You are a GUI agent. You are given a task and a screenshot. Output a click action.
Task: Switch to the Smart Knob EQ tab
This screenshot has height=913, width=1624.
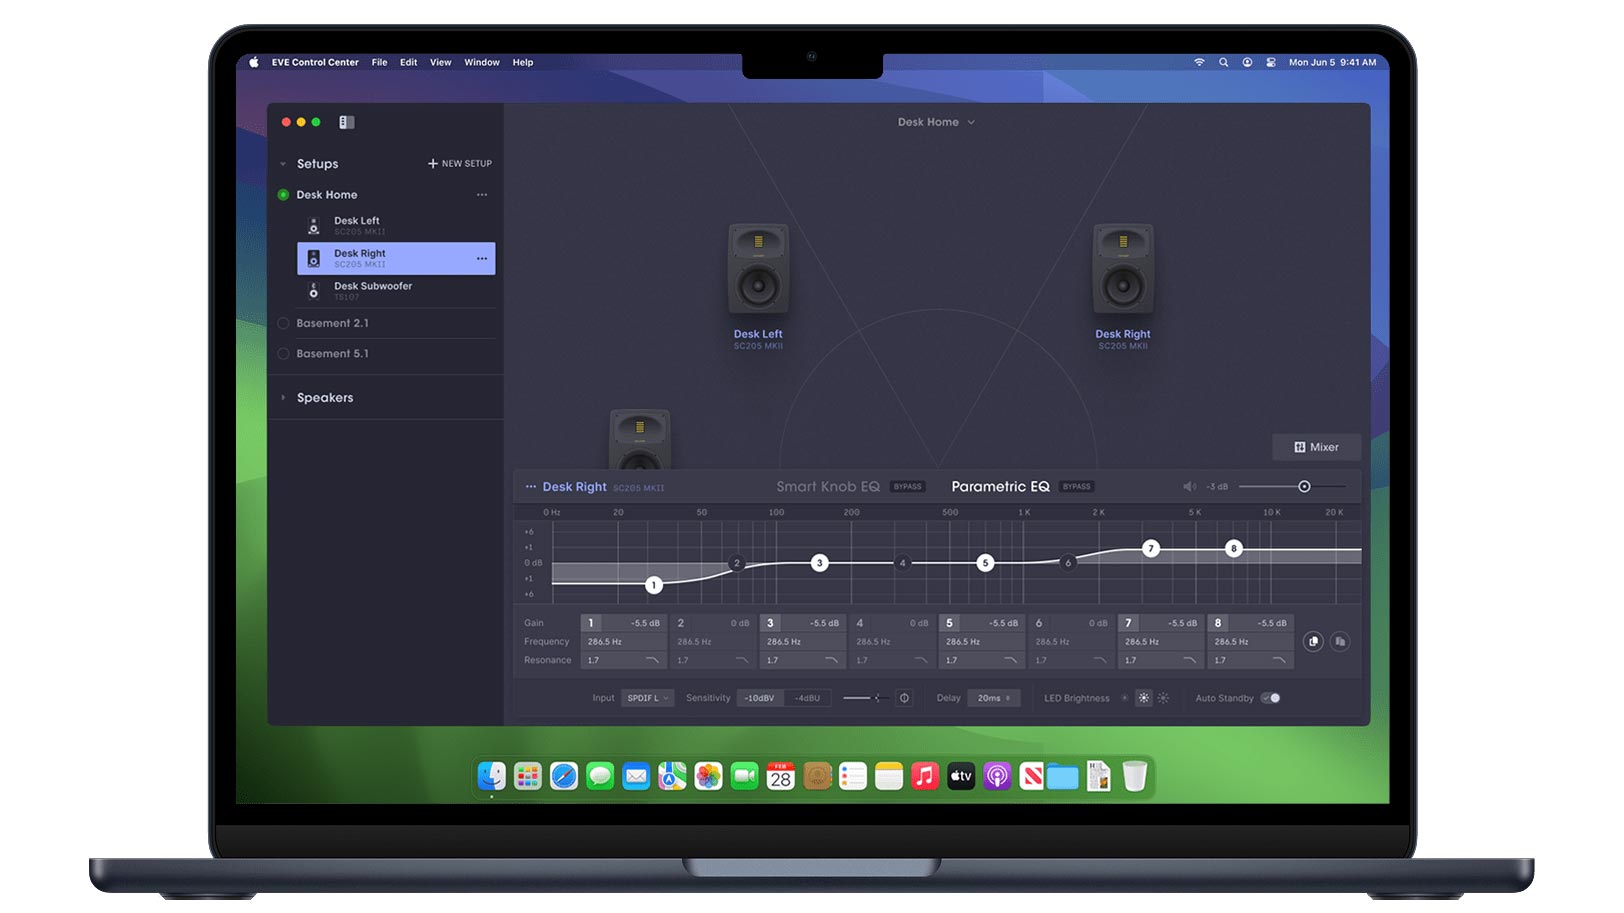pyautogui.click(x=827, y=487)
